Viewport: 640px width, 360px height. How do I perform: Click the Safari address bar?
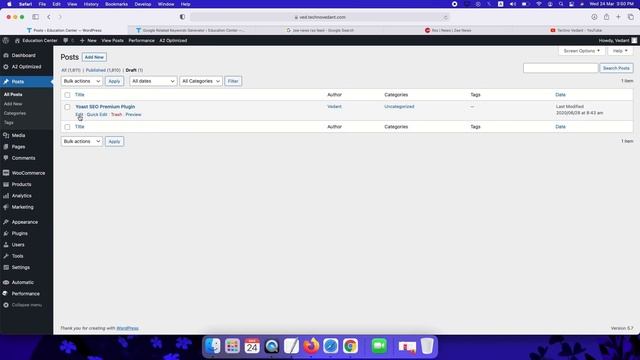(320, 17)
